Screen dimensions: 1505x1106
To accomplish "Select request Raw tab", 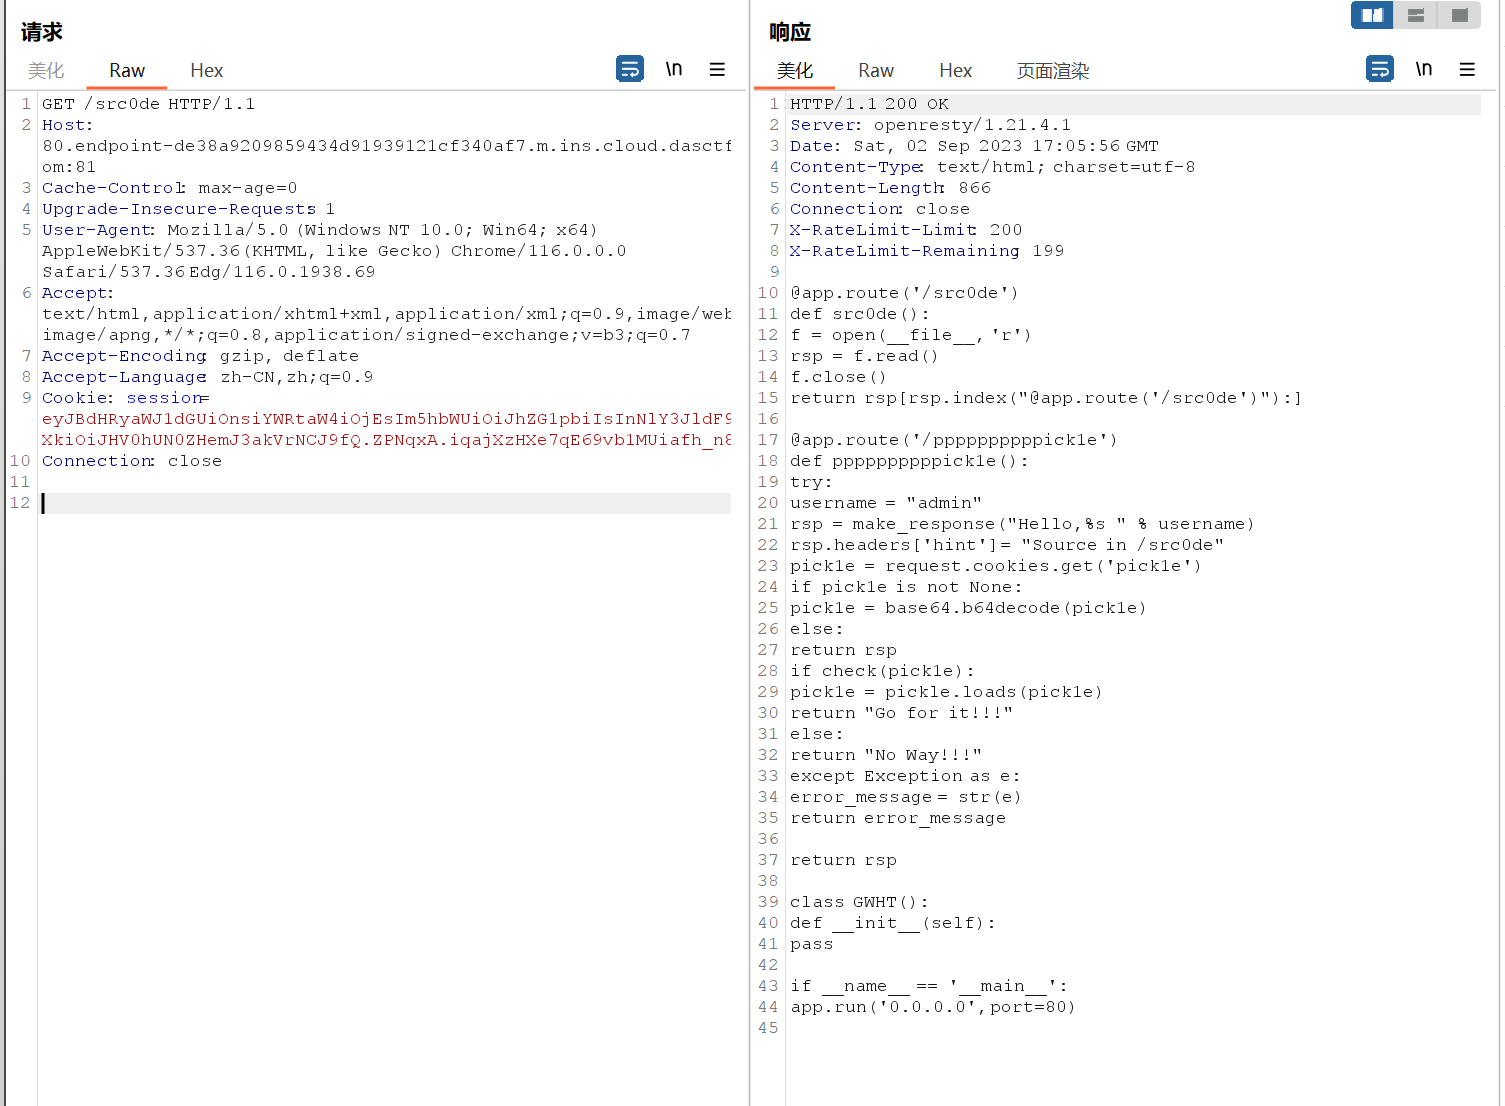I will click(x=127, y=70).
